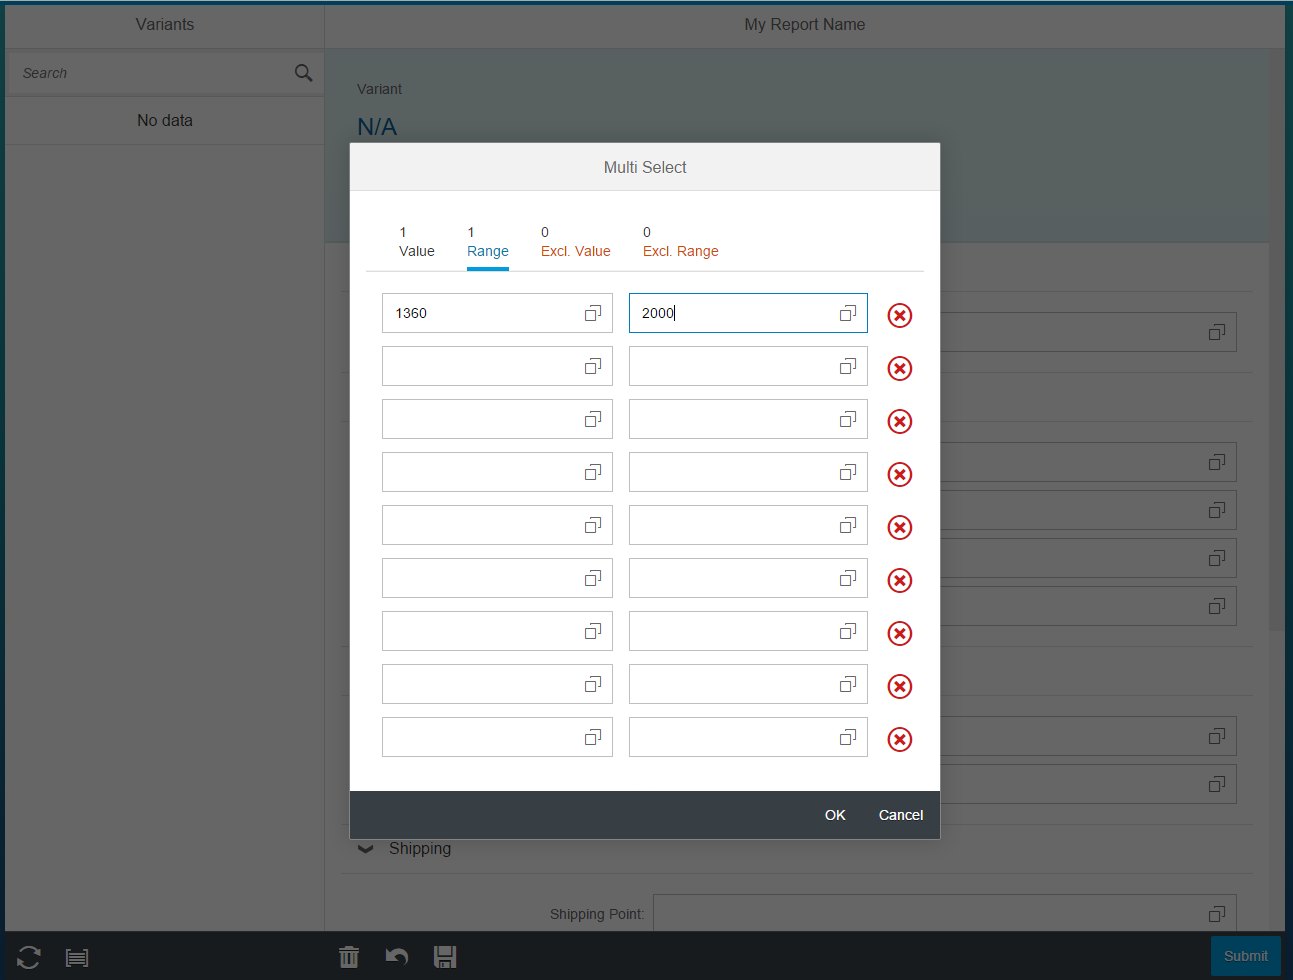Click the save floppy disk icon
This screenshot has height=980, width=1293.
pyautogui.click(x=445, y=957)
